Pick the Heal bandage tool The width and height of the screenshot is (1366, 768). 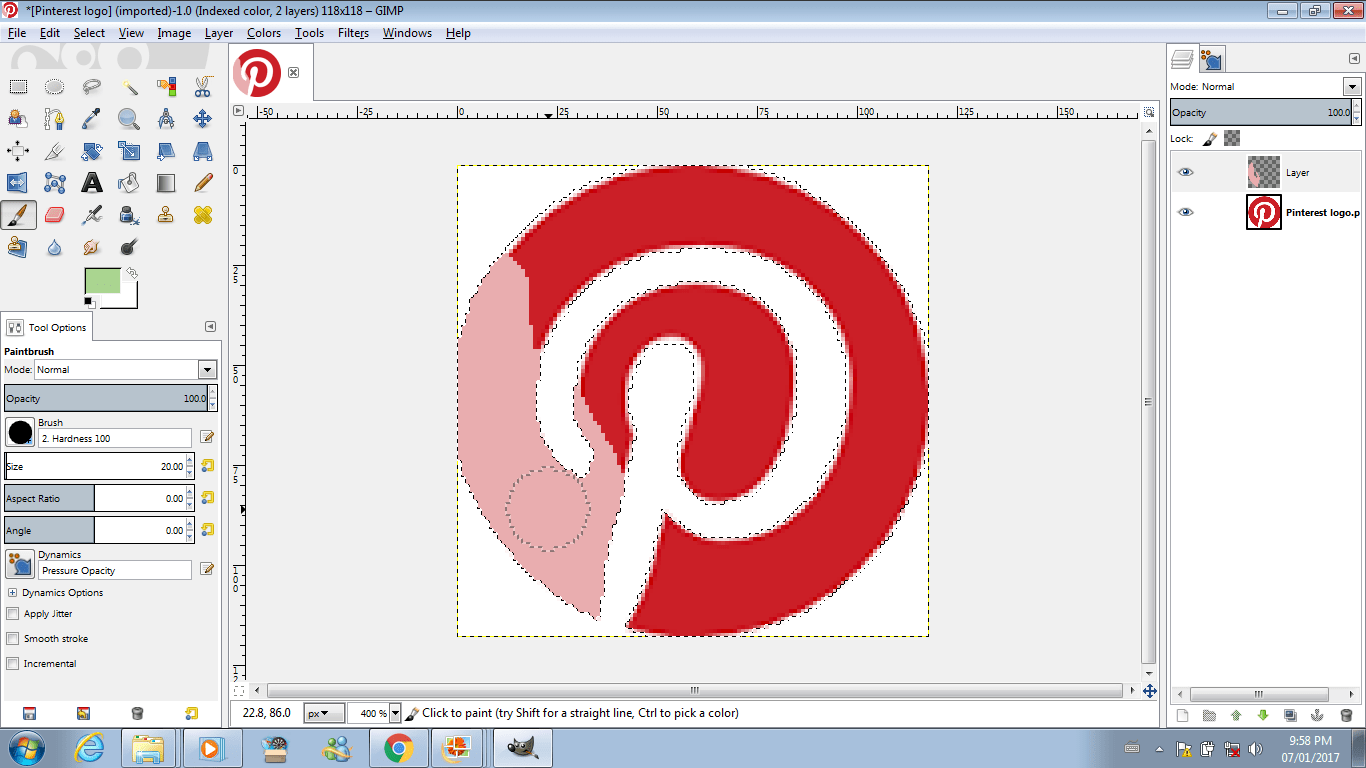pos(203,215)
